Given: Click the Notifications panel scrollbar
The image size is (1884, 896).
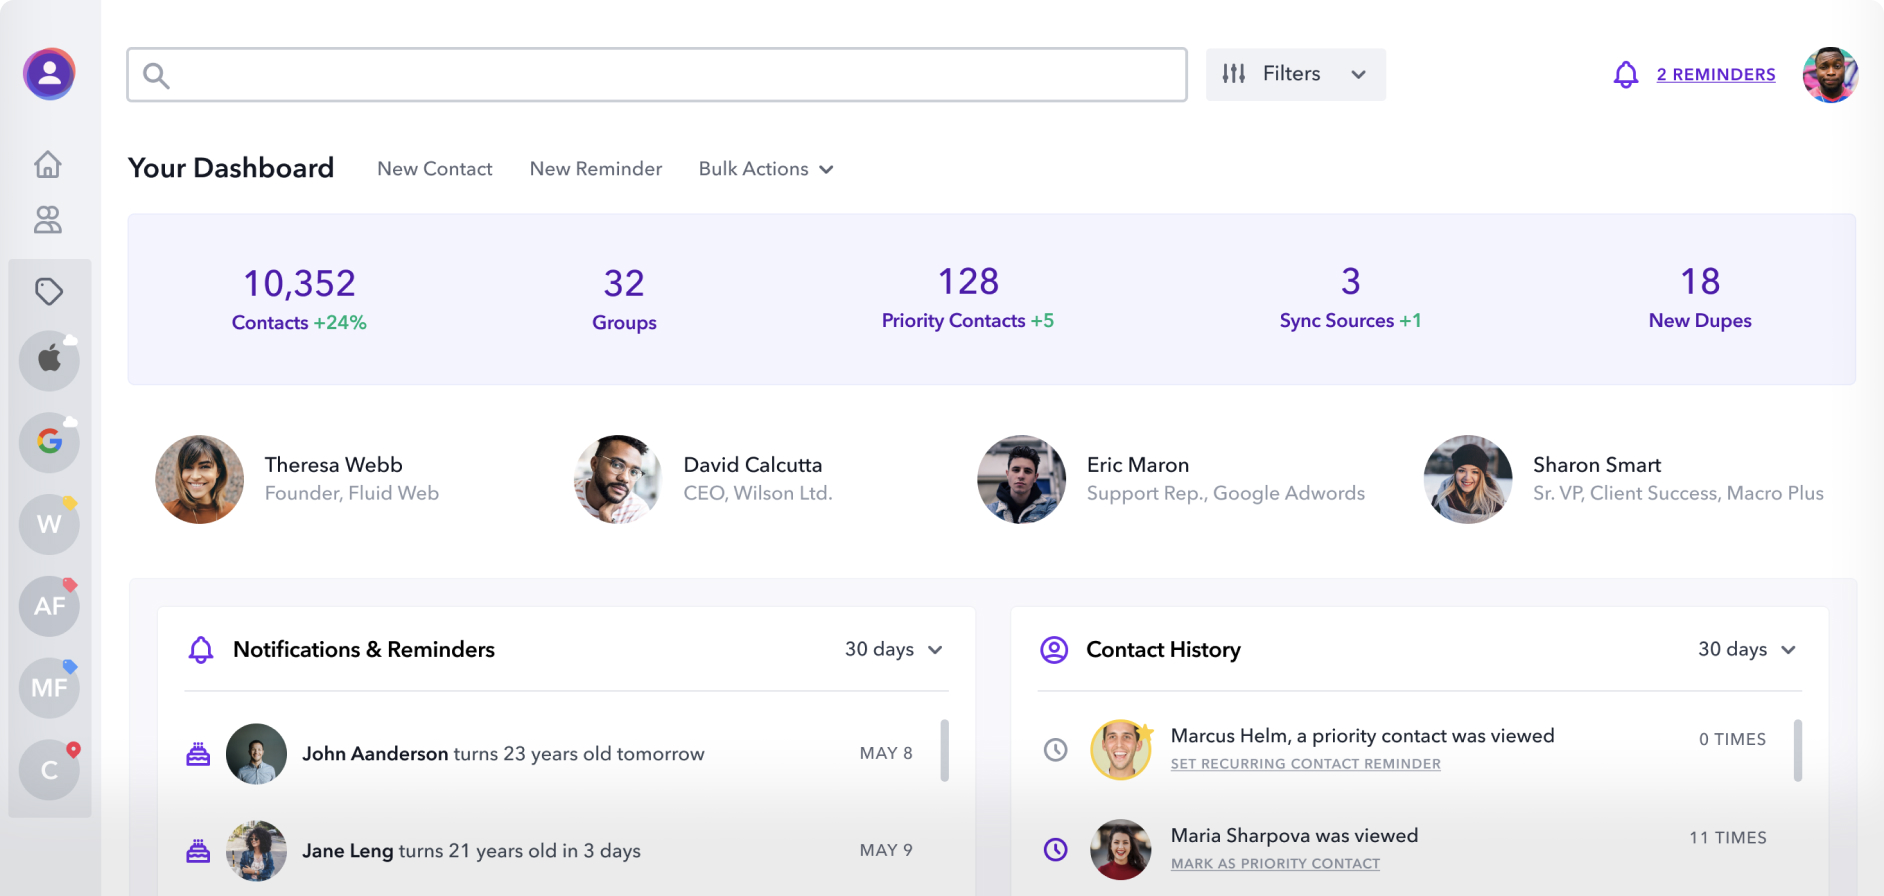Looking at the screenshot, I should coord(944,750).
